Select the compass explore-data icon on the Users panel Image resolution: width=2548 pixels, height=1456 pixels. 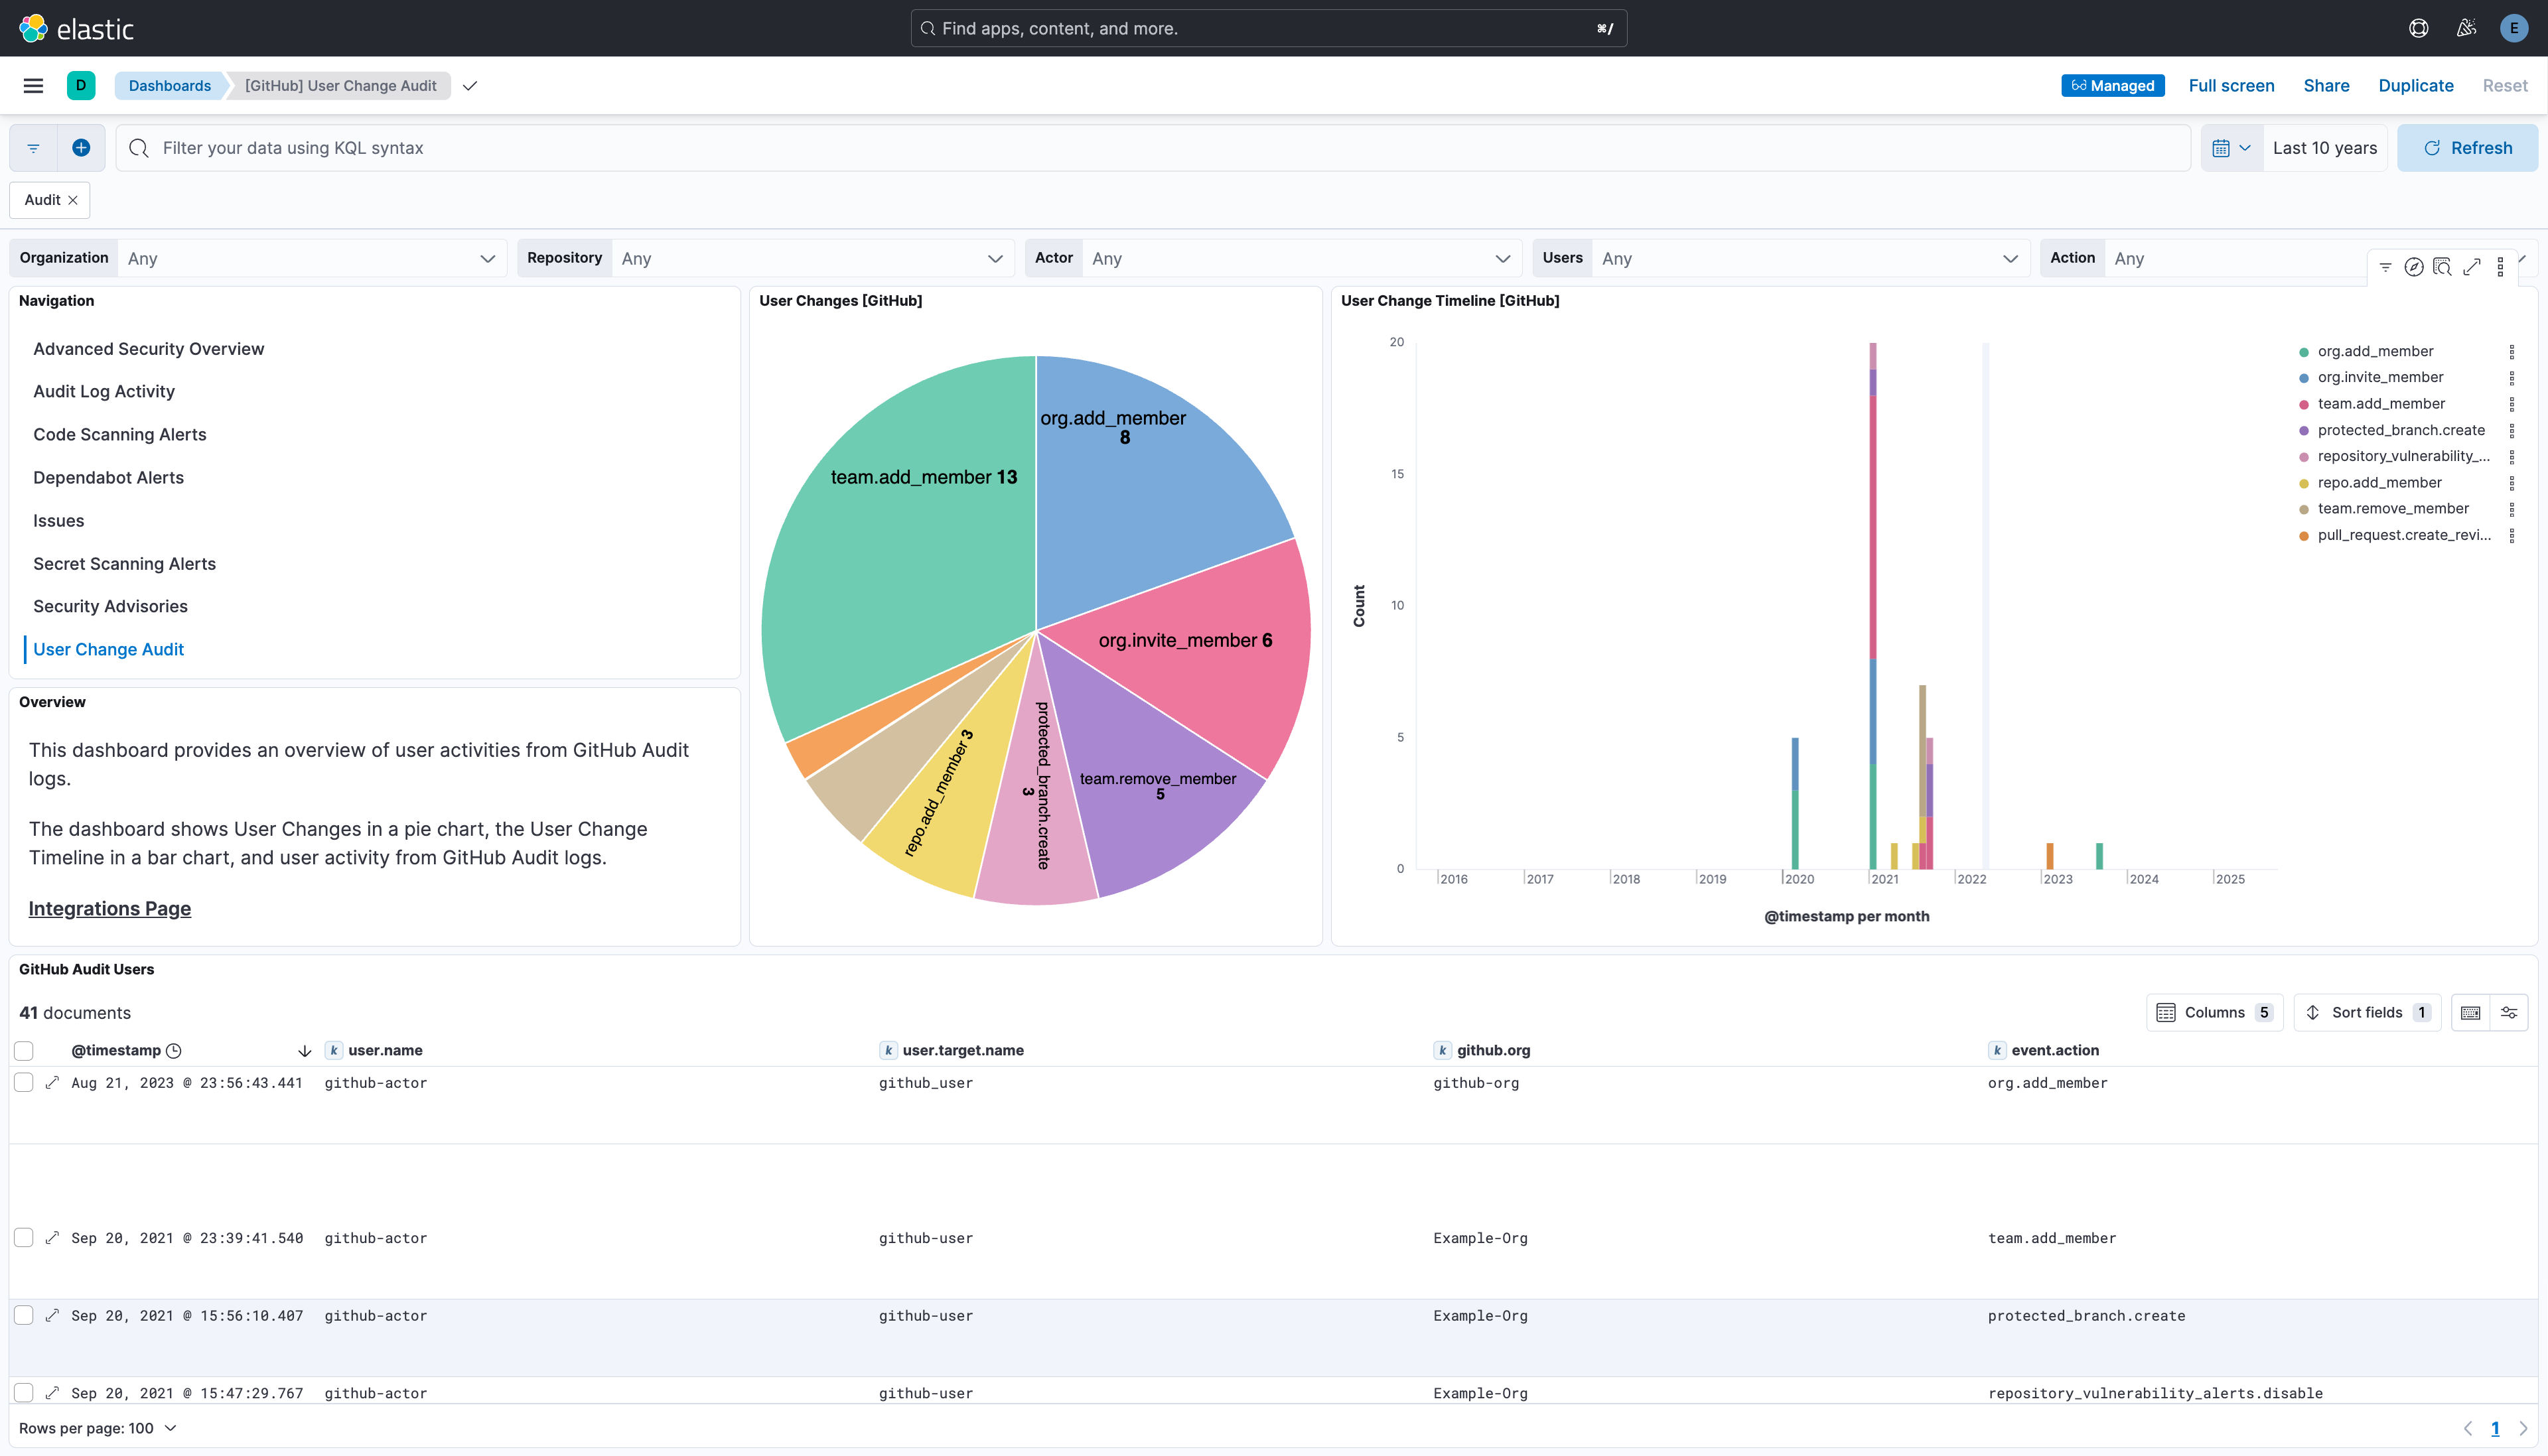(2414, 267)
